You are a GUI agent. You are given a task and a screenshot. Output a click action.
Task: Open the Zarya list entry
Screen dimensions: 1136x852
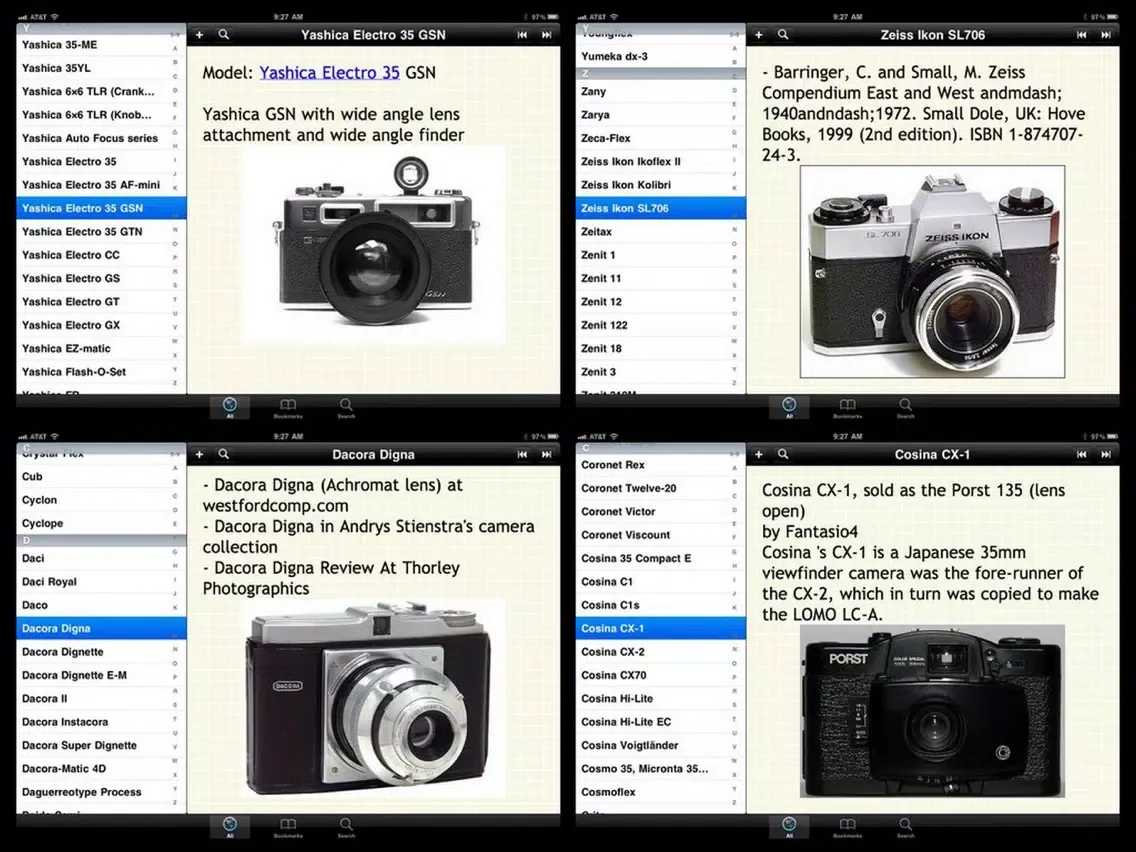click(x=660, y=114)
